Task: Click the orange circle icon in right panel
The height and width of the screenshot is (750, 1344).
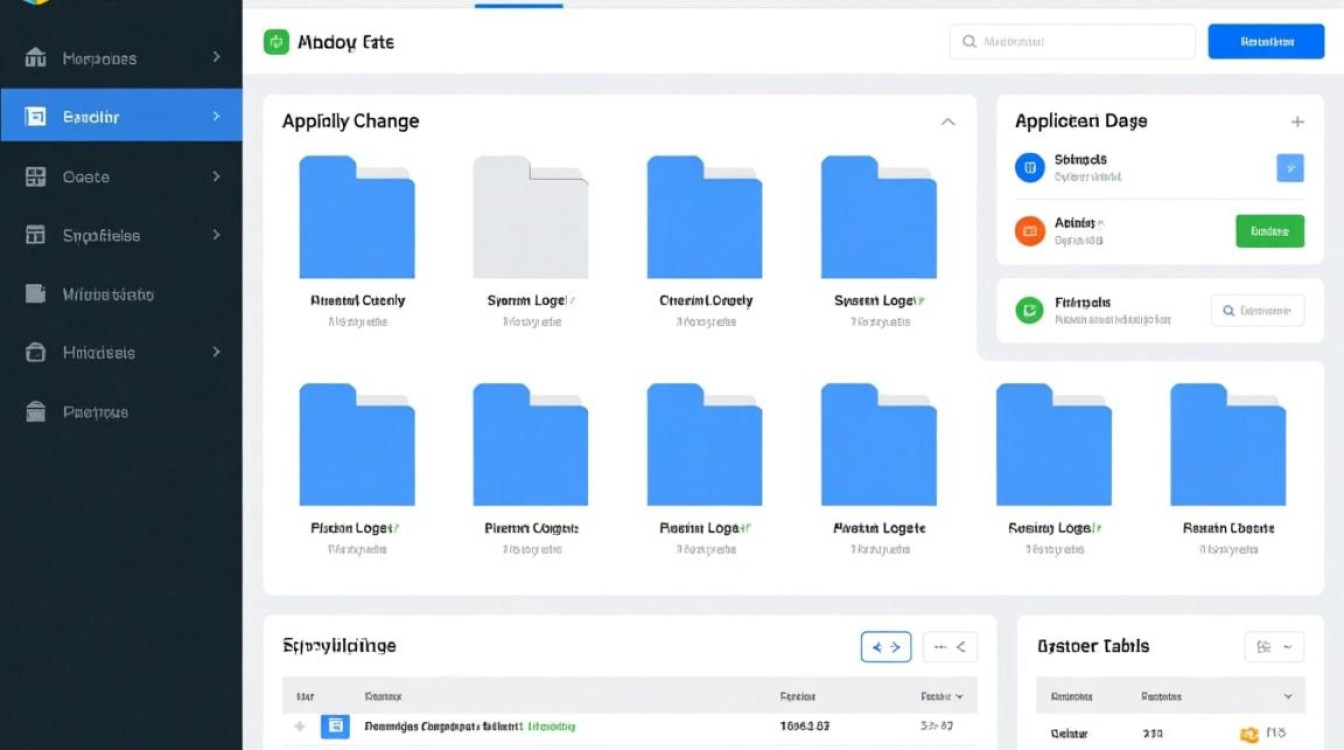Action: point(1029,230)
